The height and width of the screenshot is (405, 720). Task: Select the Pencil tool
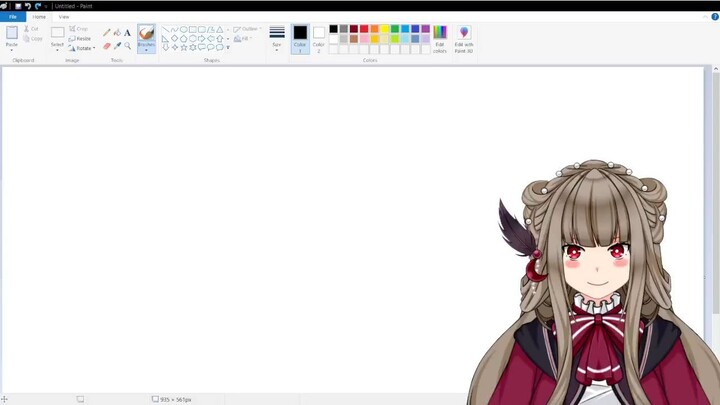click(x=107, y=33)
